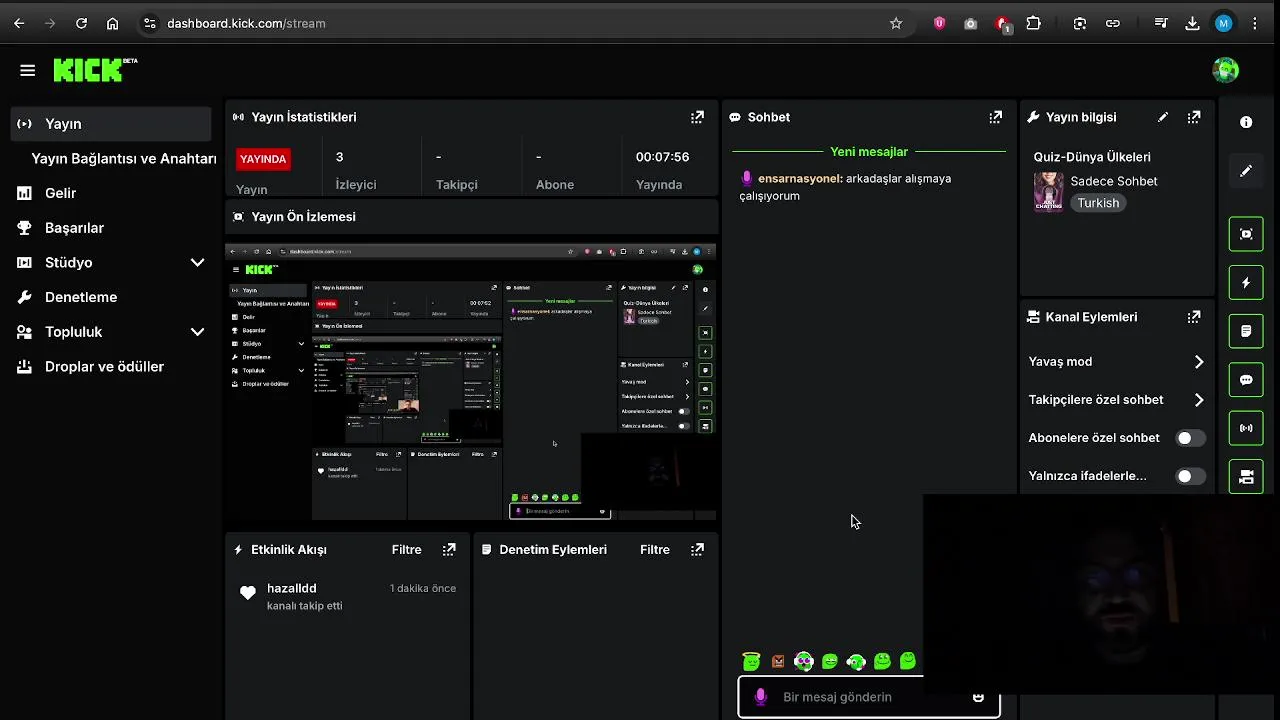Pick the halo angel emote
Image resolution: width=1280 pixels, height=720 pixels.
click(752, 661)
